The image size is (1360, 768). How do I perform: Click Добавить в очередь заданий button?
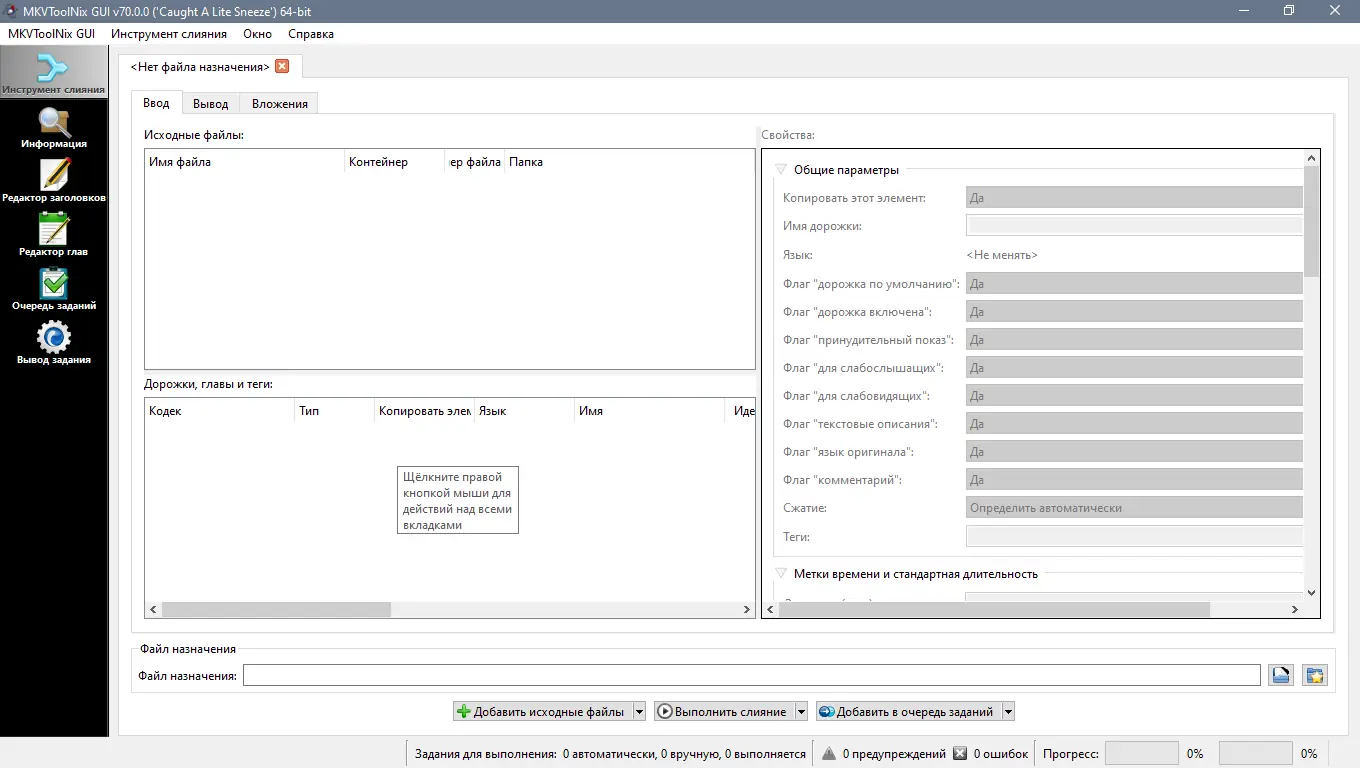(908, 712)
